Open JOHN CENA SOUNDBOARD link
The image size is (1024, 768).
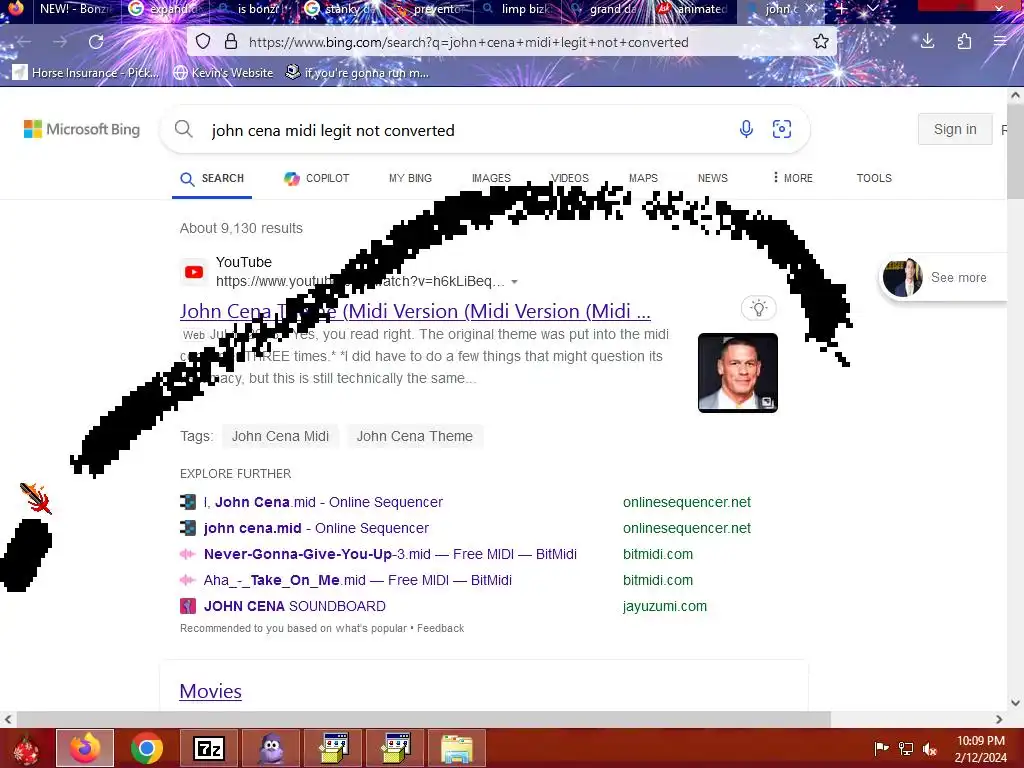295,607
